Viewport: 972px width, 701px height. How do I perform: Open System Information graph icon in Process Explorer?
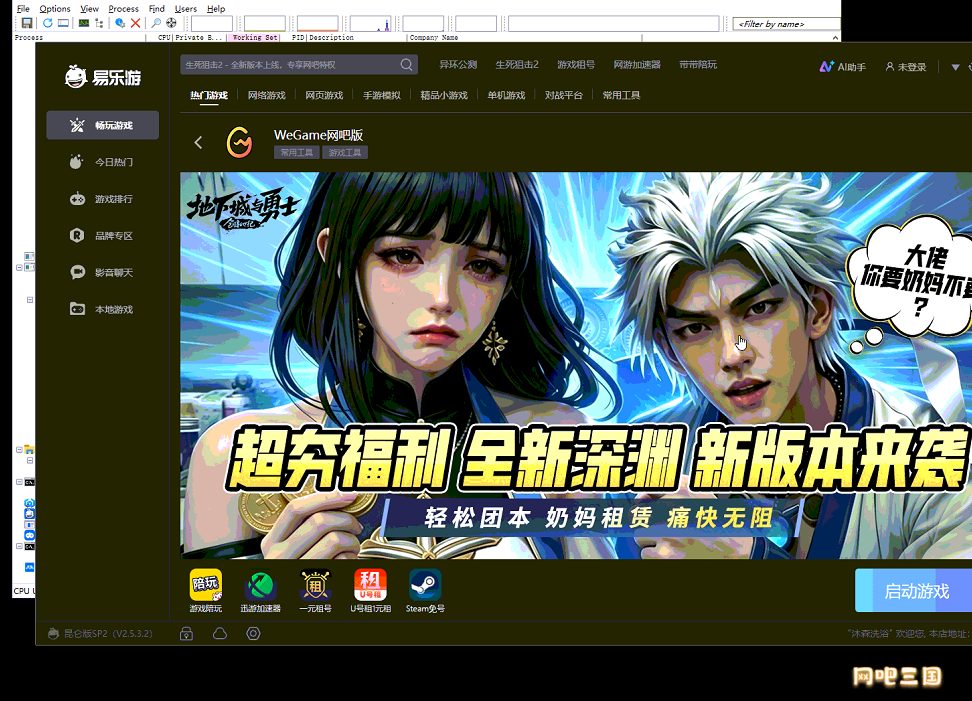coord(84,23)
